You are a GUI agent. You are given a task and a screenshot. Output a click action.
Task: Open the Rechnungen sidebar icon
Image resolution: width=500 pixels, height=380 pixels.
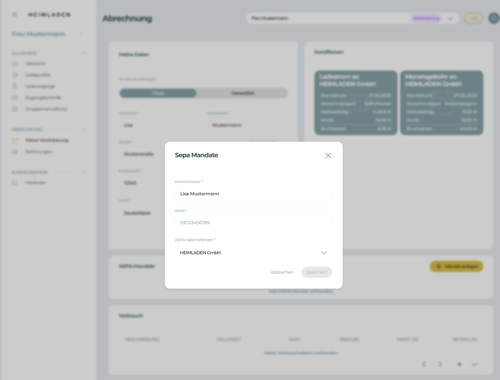pos(15,152)
